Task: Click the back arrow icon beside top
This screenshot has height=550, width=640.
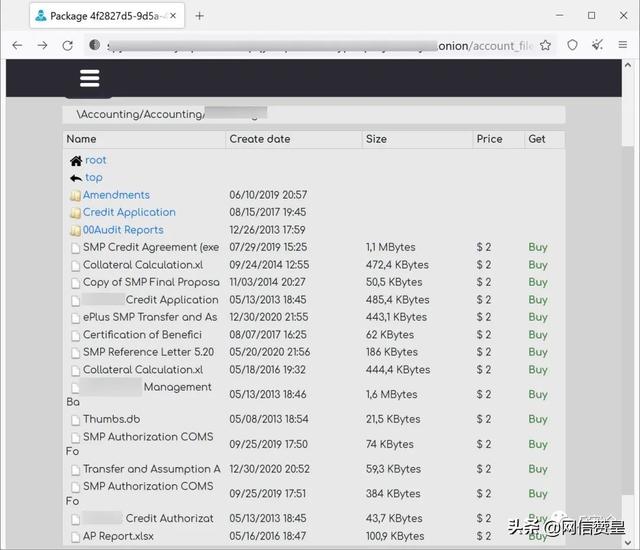Action: pos(76,178)
